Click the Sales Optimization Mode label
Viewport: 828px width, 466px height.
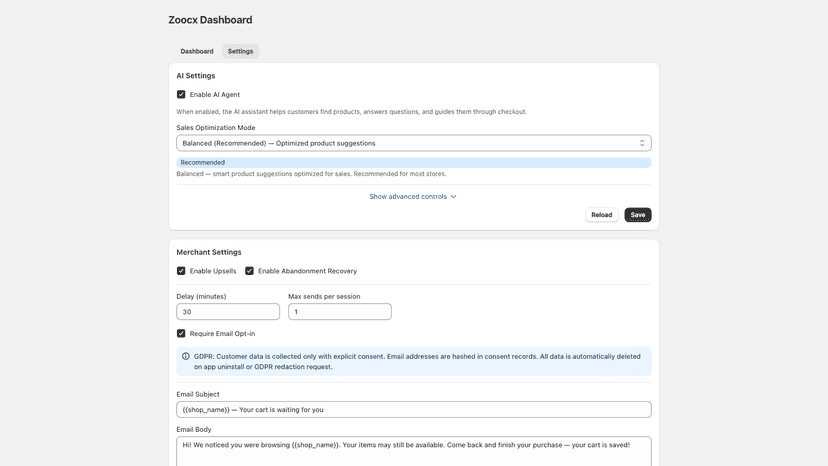click(215, 128)
